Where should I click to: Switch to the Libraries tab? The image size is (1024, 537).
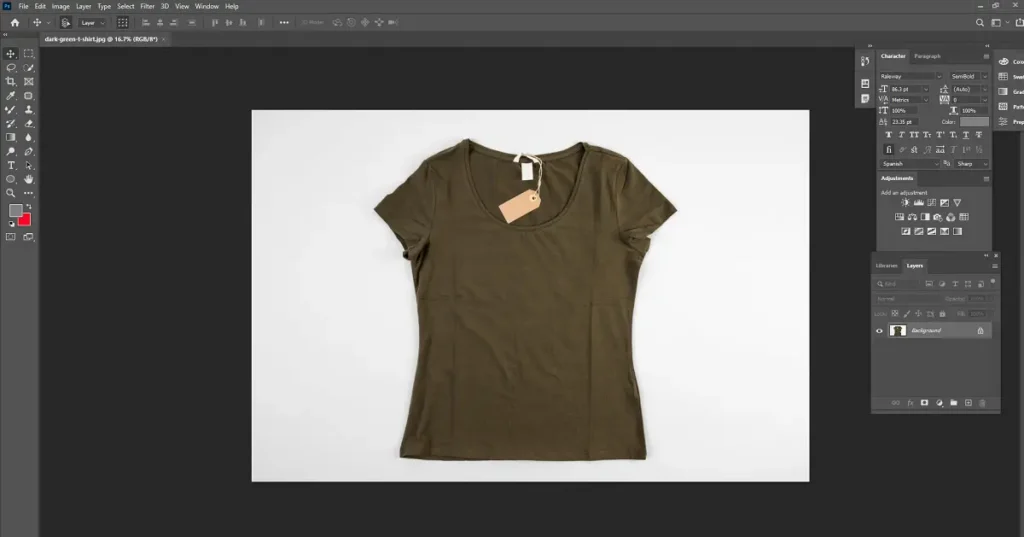point(886,266)
